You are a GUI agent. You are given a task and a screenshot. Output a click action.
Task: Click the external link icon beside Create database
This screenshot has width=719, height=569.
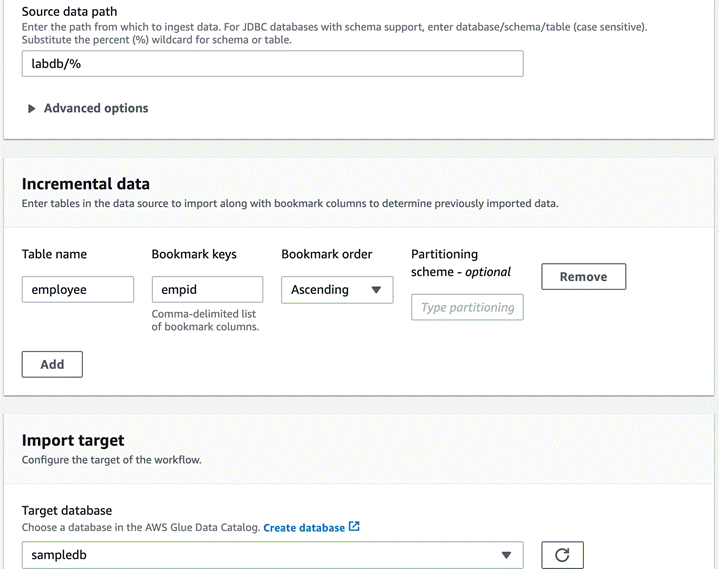[354, 527]
